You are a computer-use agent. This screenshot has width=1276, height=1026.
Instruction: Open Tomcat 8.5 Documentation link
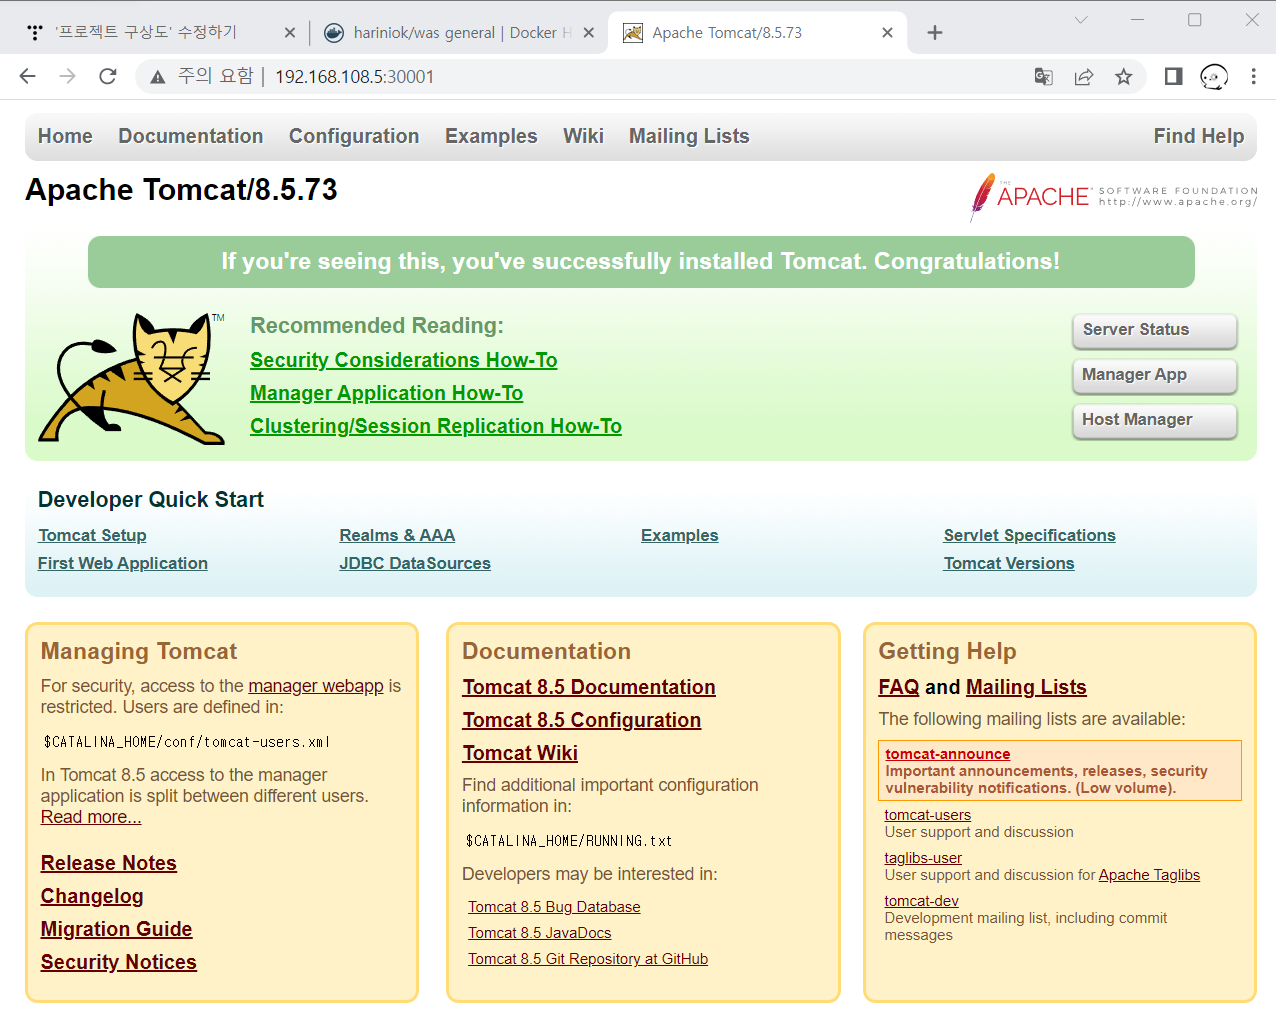589,687
